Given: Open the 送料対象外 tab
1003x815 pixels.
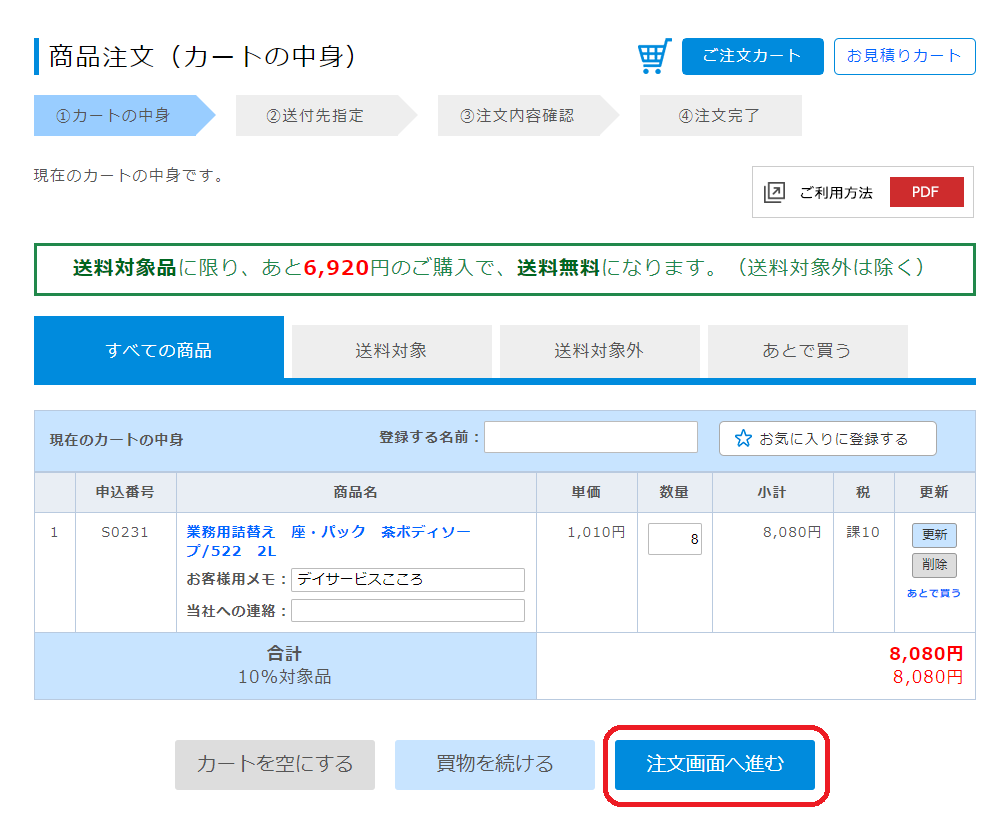Looking at the screenshot, I should point(599,350).
